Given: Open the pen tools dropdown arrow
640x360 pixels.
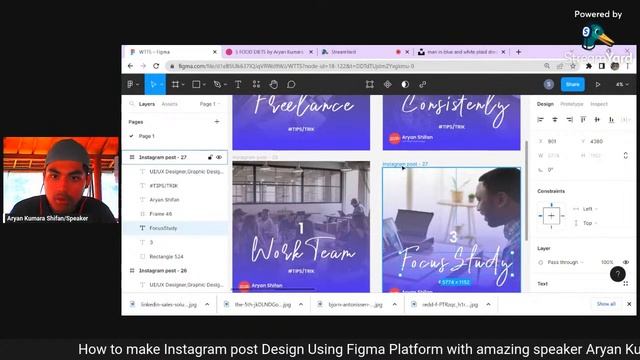Looking at the screenshot, I should [x=225, y=84].
